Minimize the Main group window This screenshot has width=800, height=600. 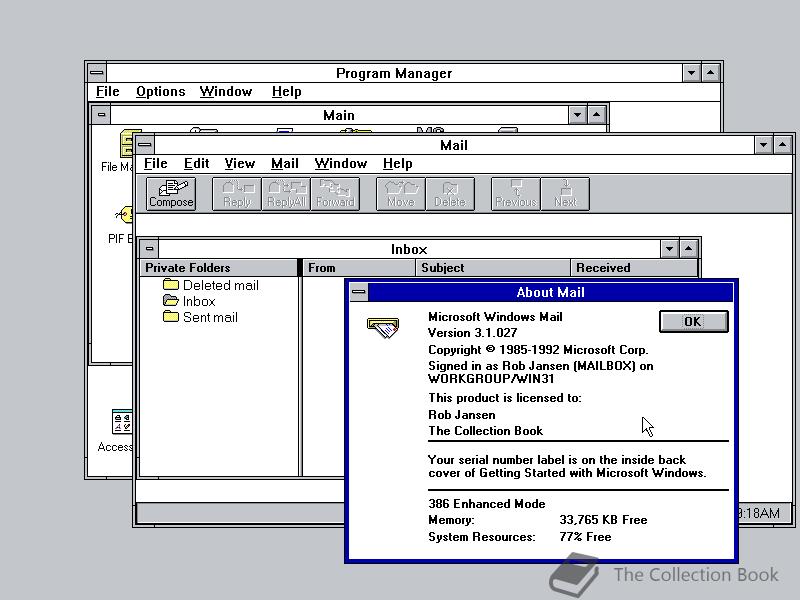pyautogui.click(x=577, y=115)
